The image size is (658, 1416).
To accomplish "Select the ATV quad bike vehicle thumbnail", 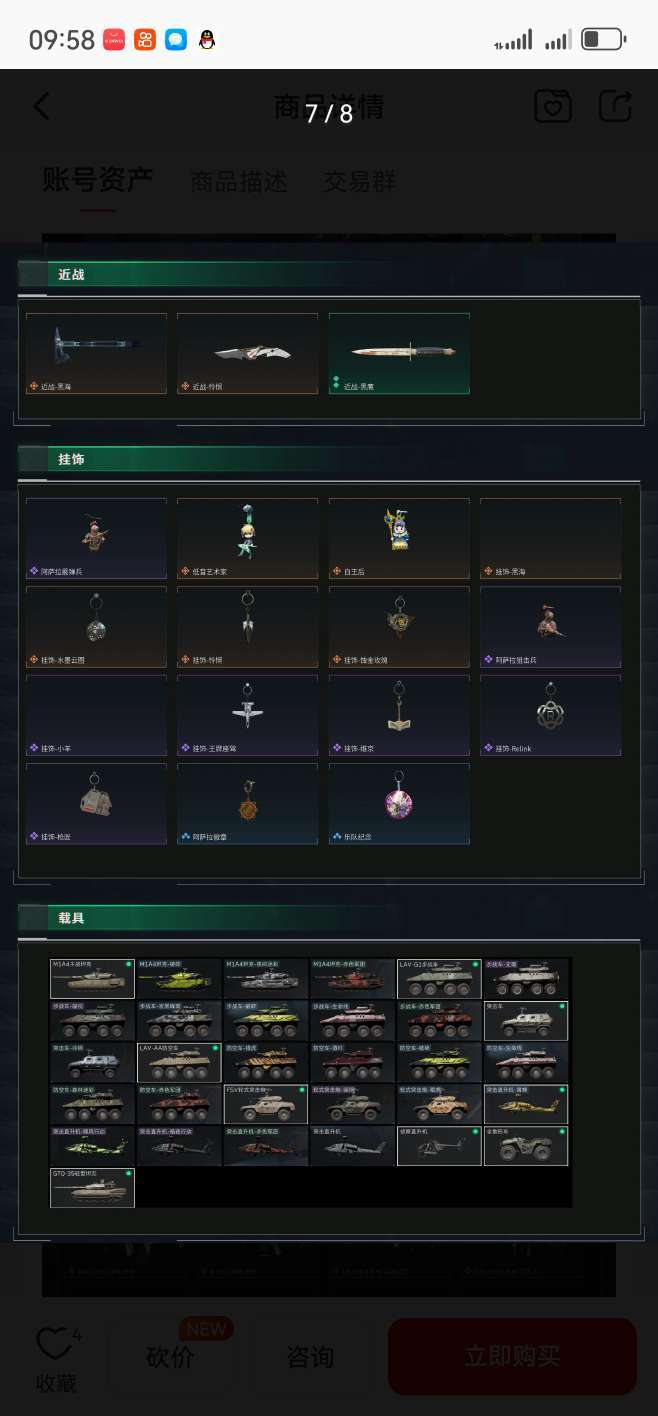I will 526,1146.
